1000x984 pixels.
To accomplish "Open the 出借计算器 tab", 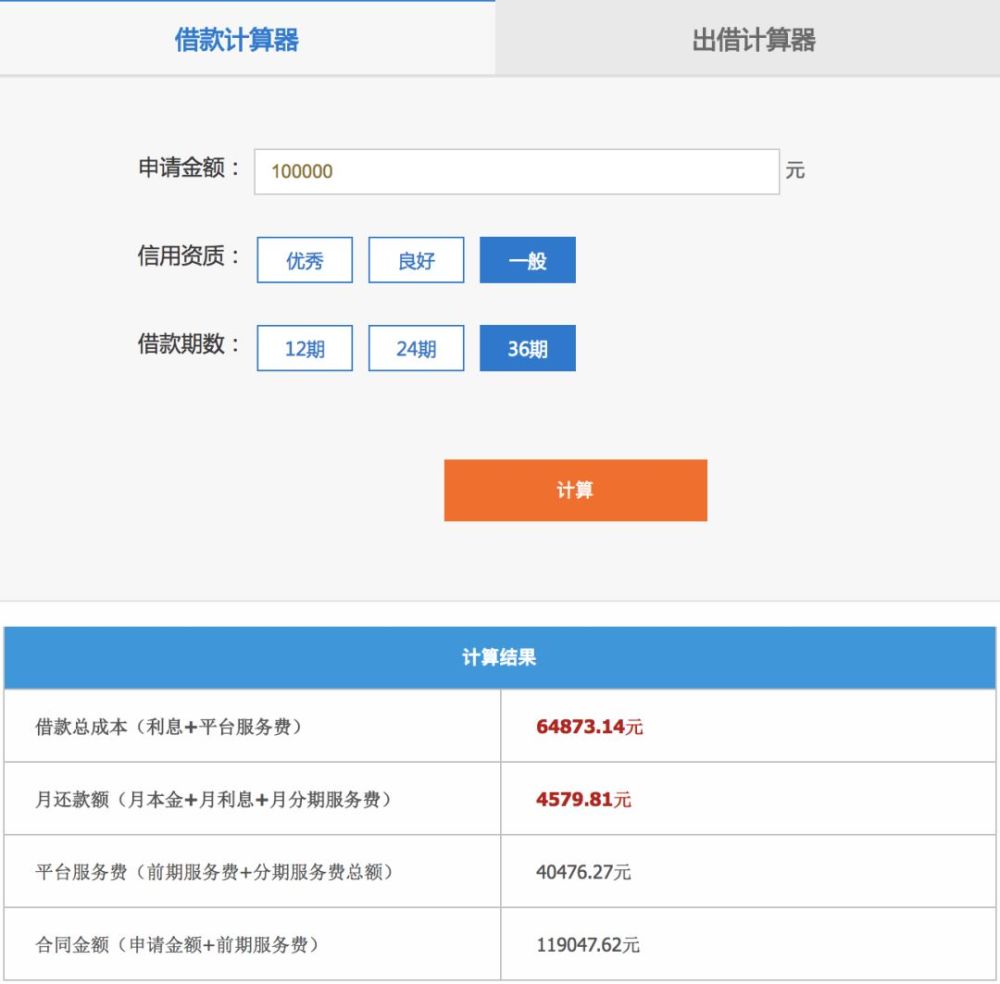I will pos(753,40).
